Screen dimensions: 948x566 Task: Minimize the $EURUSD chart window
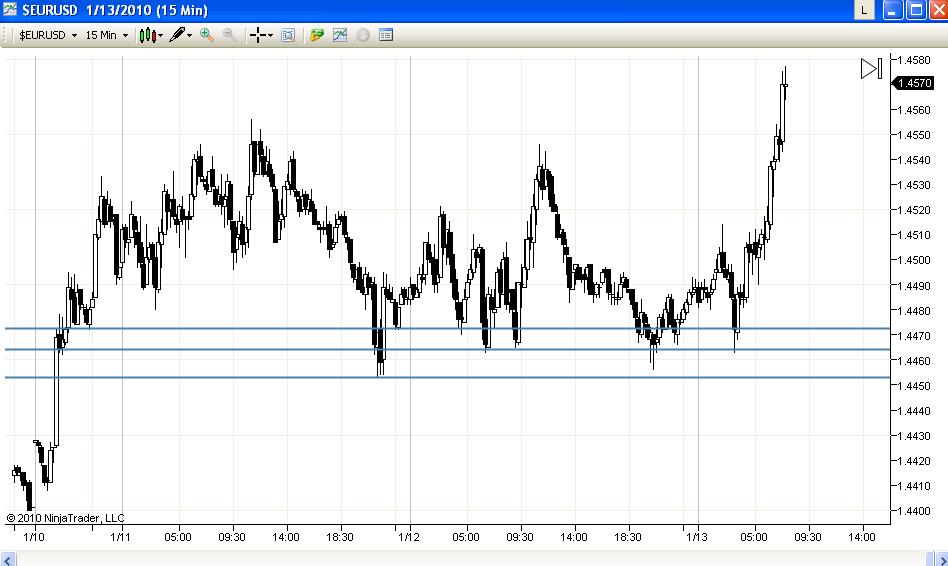pos(893,10)
